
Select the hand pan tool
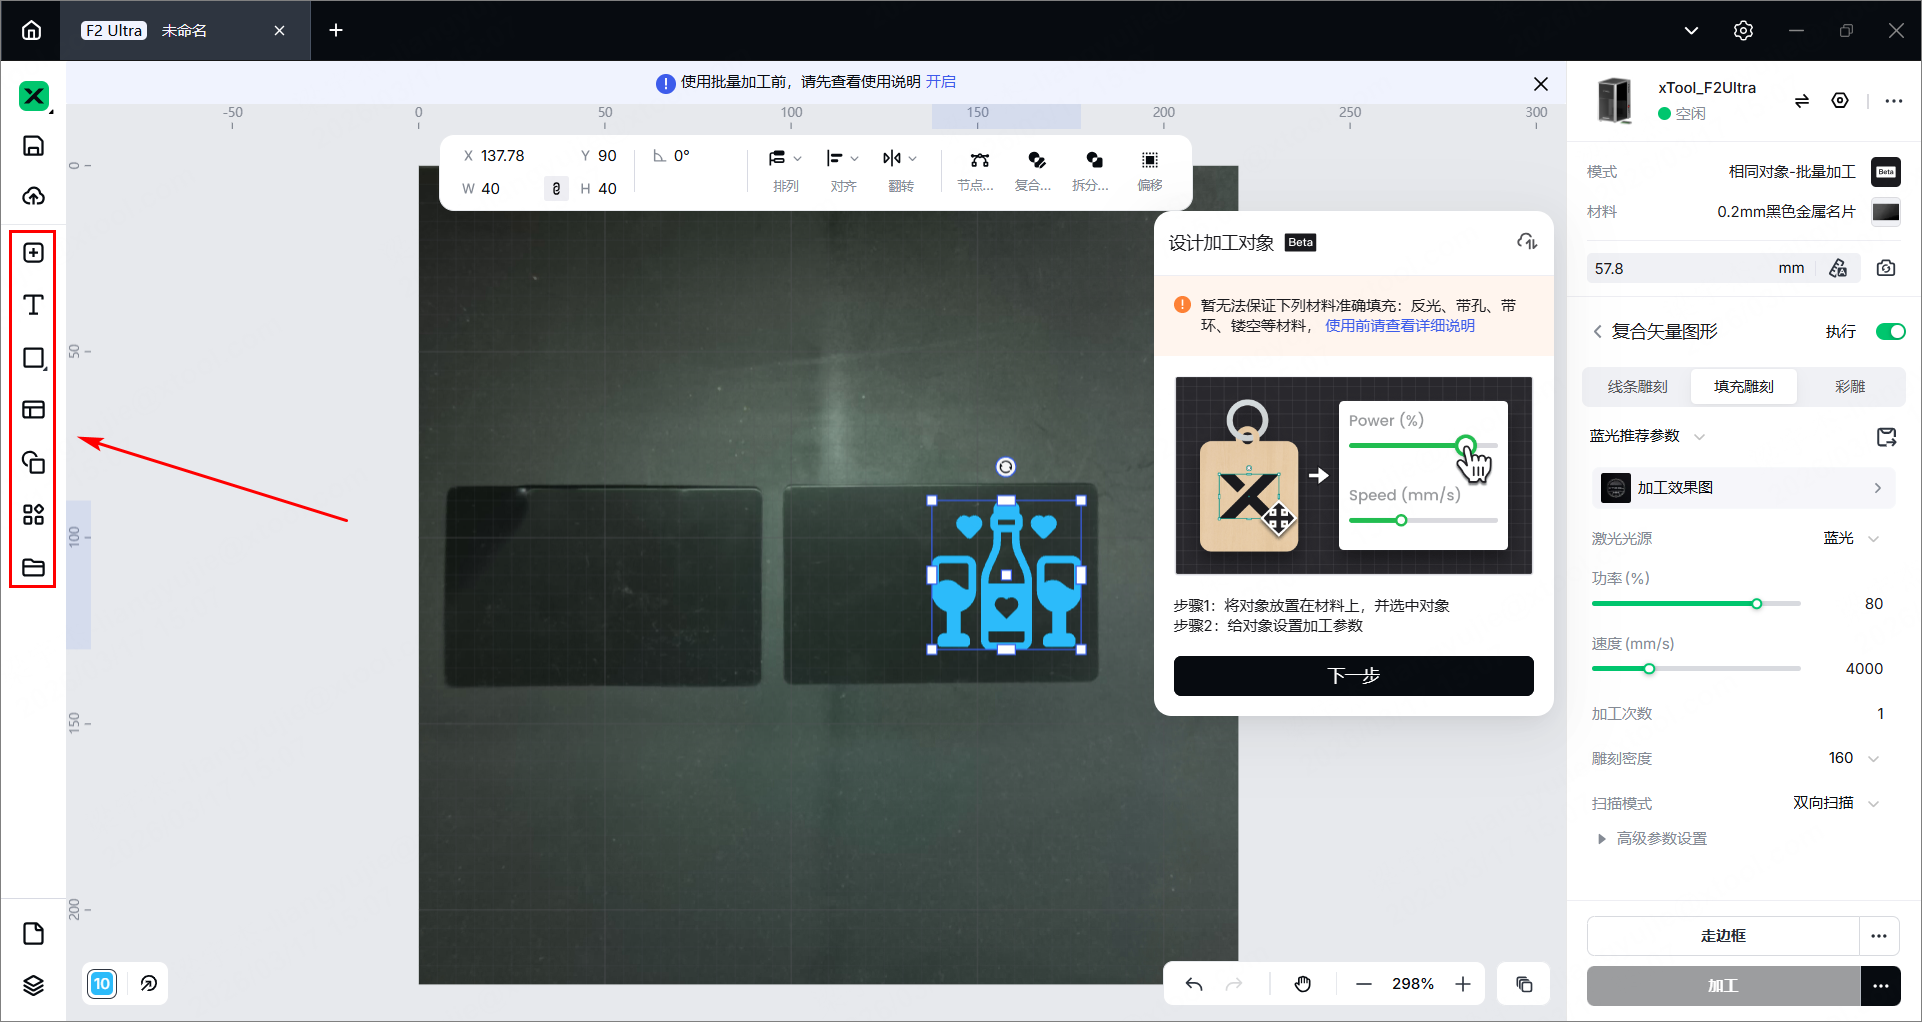1302,984
